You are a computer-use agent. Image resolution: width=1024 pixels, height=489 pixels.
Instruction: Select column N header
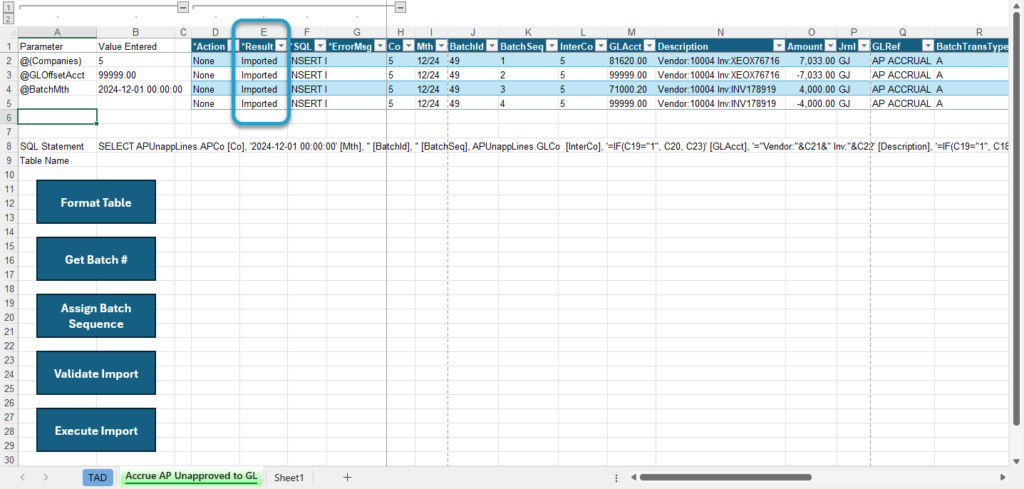coord(720,32)
